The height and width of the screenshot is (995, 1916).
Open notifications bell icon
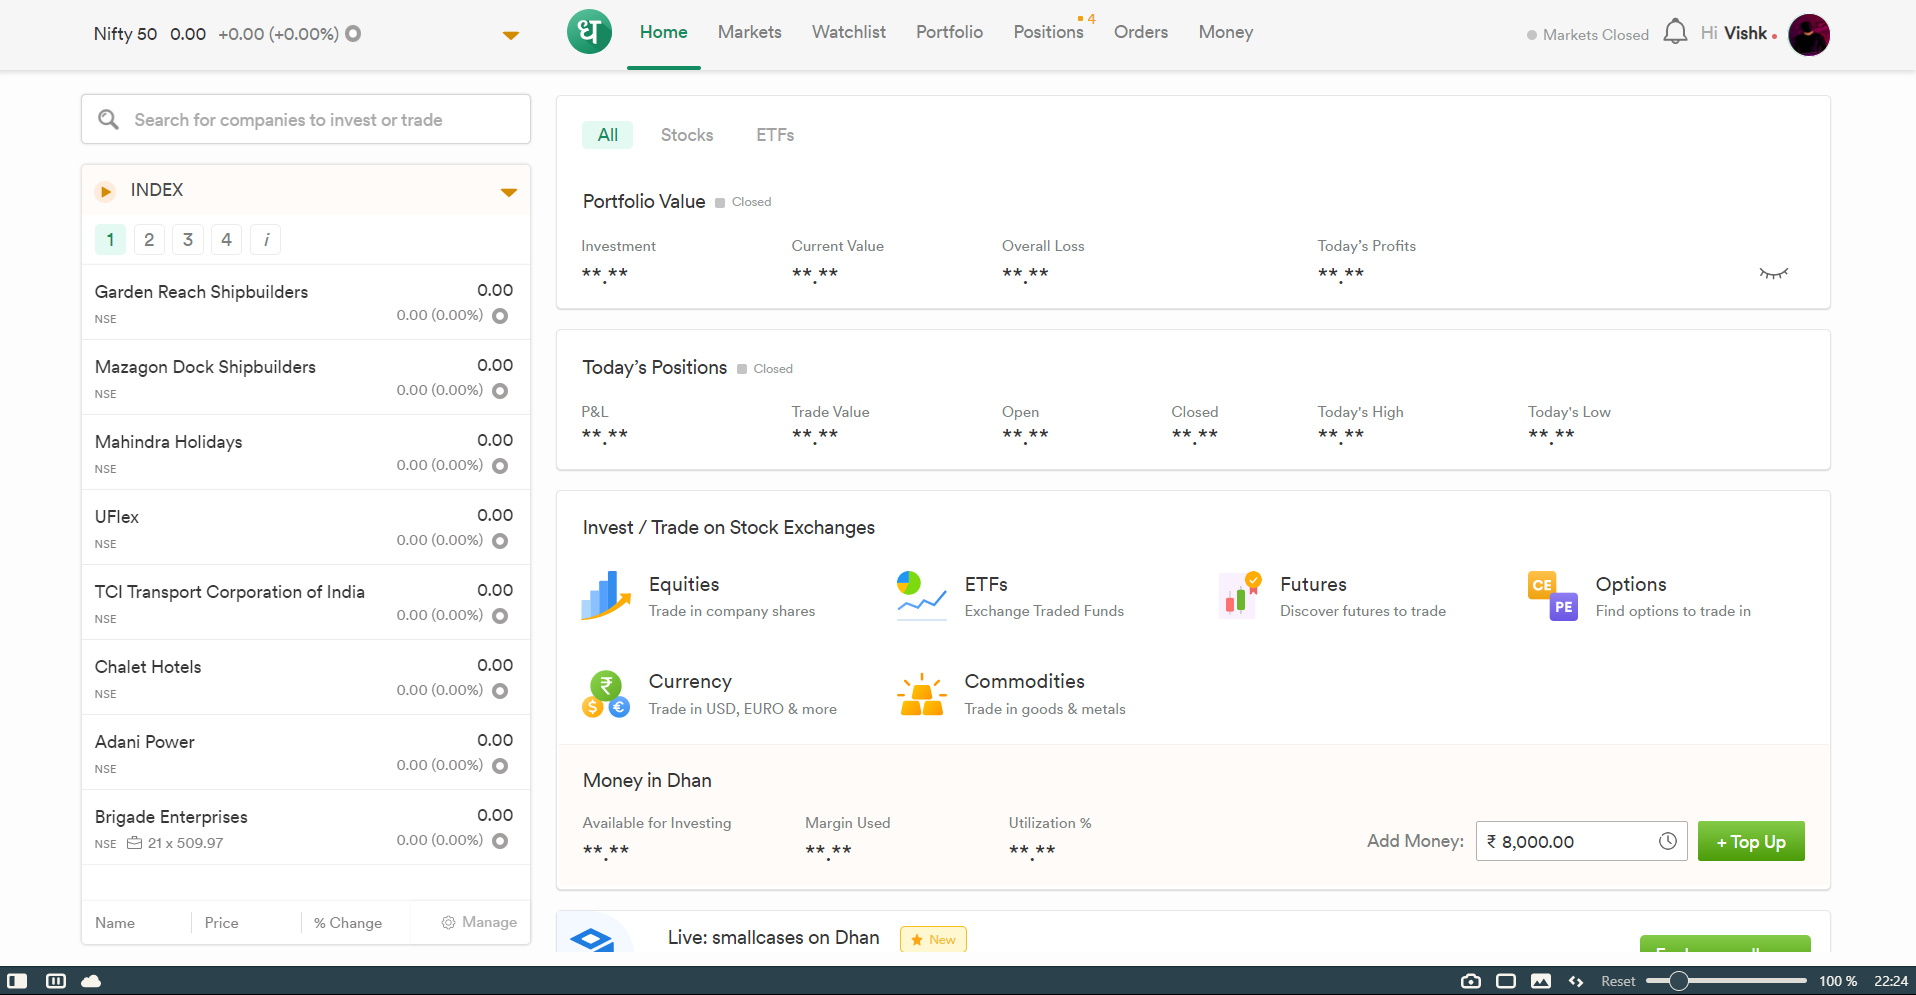pyautogui.click(x=1675, y=32)
